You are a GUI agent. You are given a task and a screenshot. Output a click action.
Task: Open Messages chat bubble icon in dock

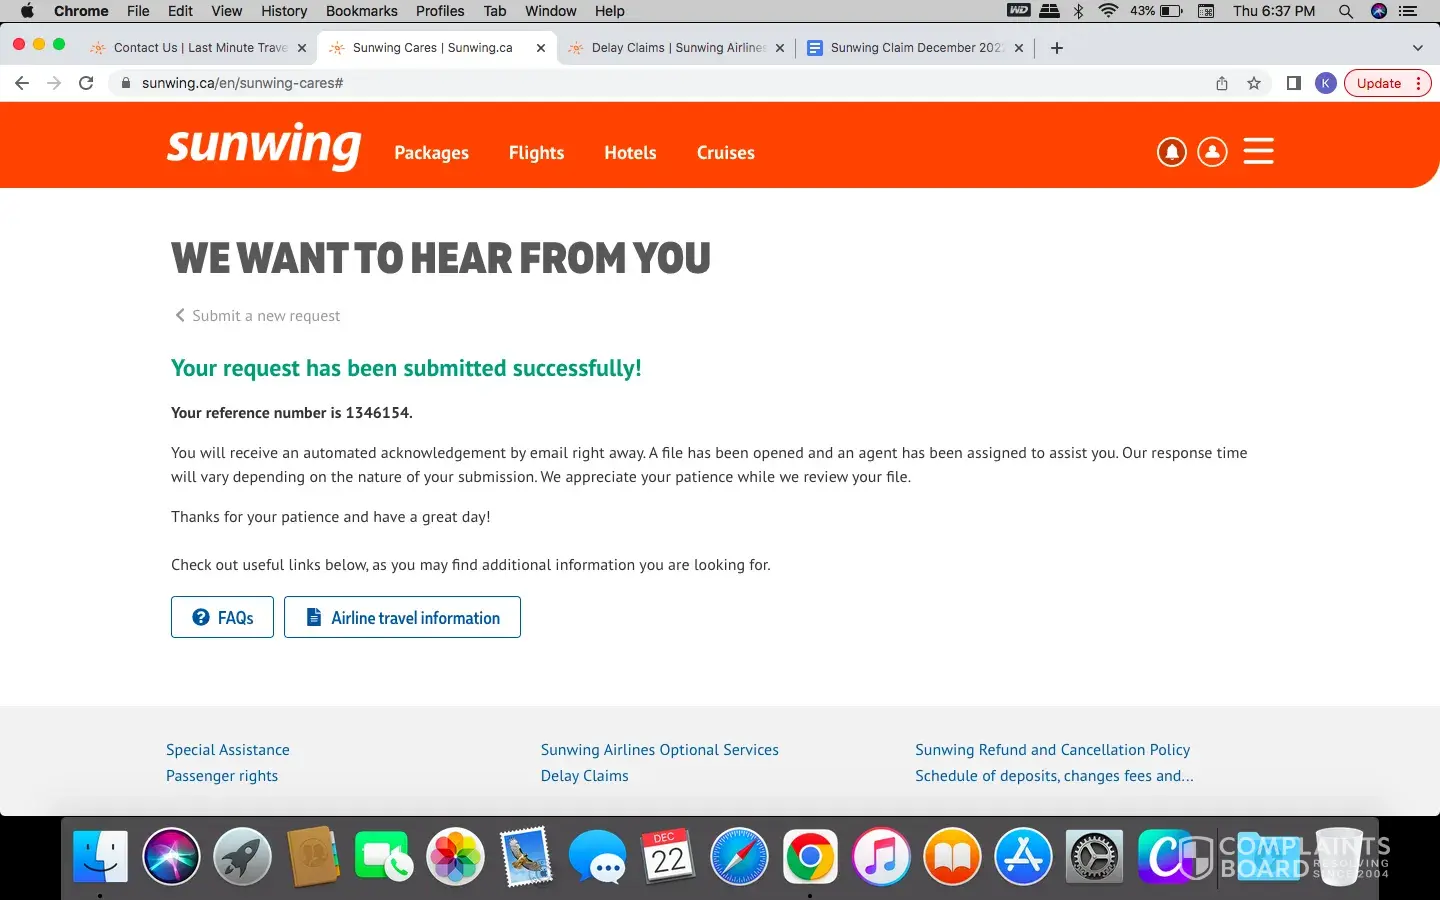point(597,857)
